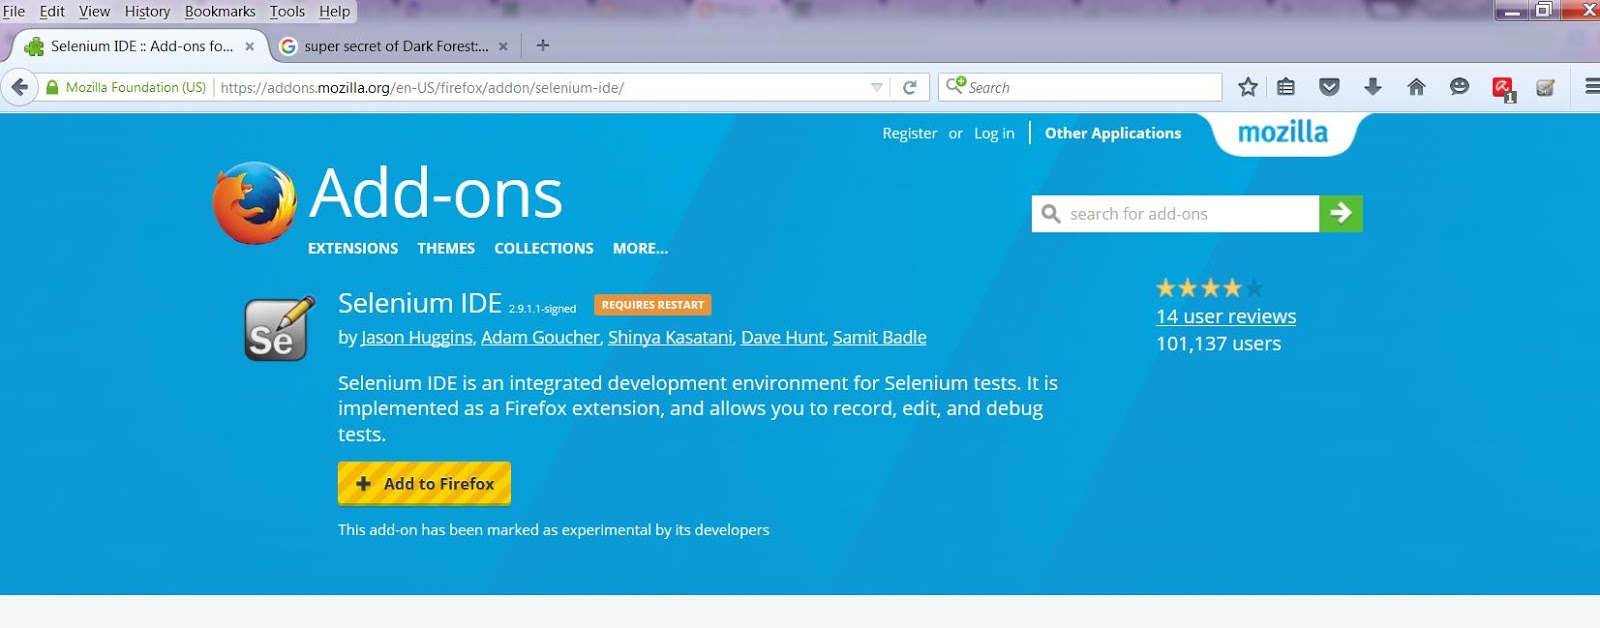Click the Log in link

pos(994,133)
